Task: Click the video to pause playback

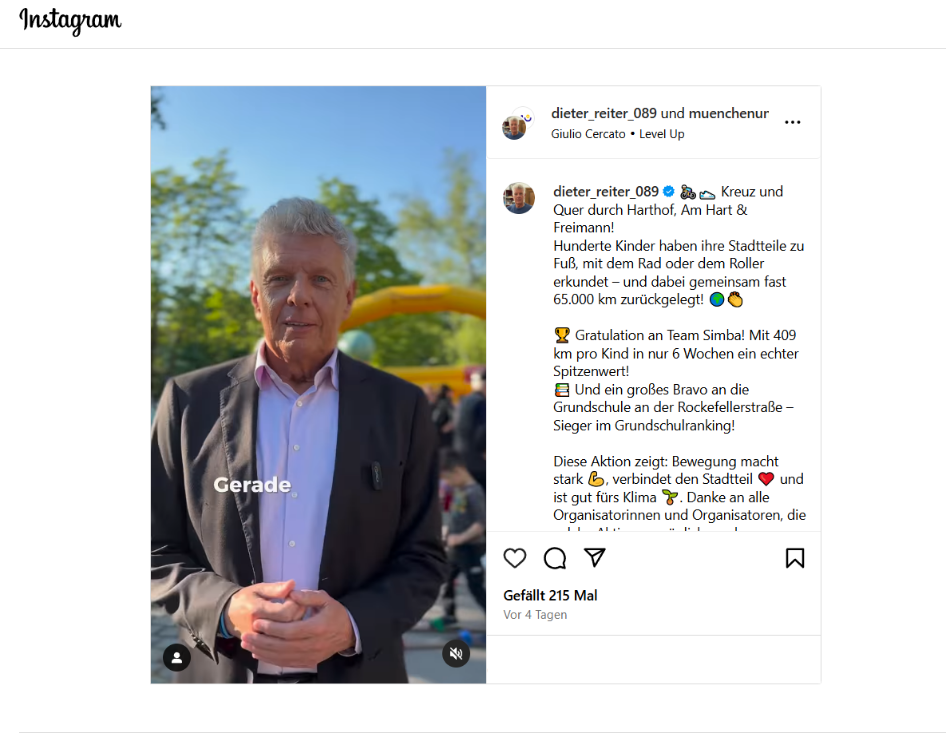Action: pos(318,384)
